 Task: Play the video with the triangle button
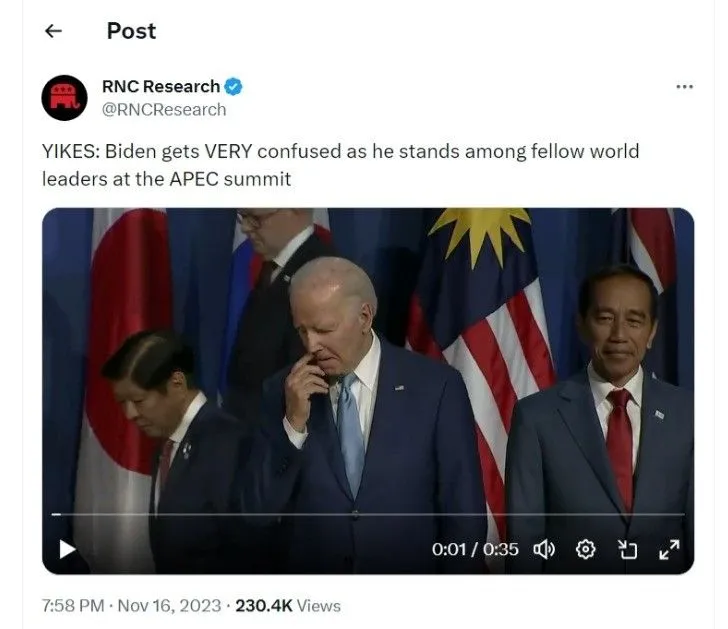pos(67,549)
